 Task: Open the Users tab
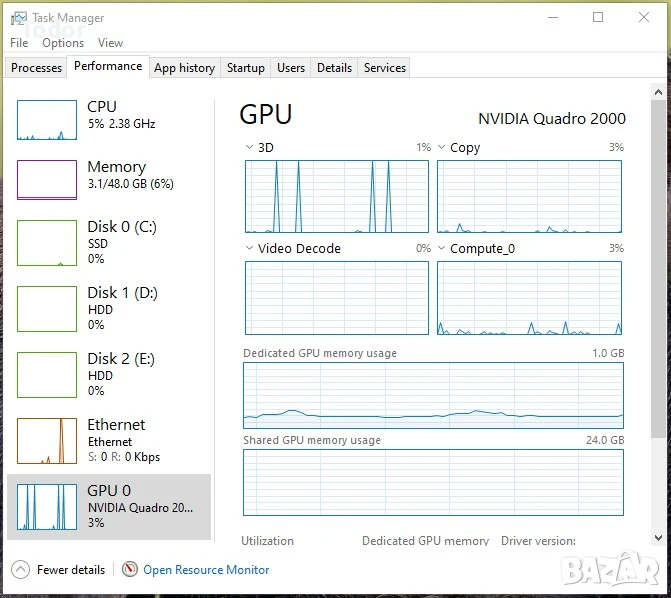click(x=291, y=68)
